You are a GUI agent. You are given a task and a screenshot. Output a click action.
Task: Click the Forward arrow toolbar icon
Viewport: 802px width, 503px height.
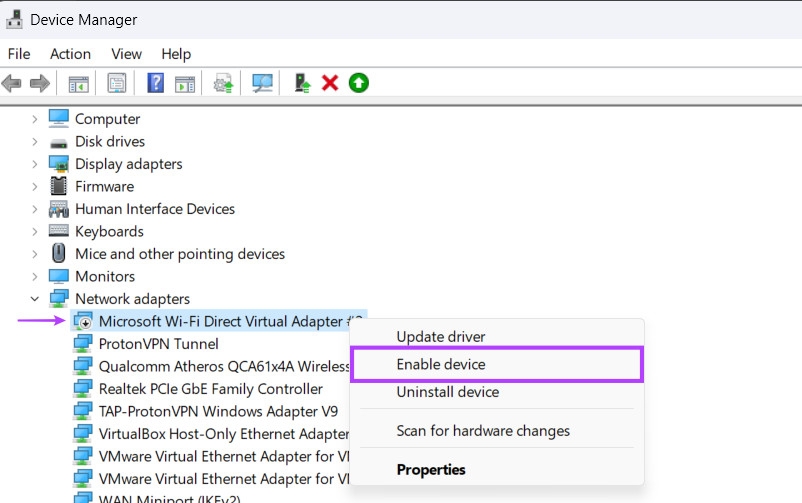coord(40,83)
